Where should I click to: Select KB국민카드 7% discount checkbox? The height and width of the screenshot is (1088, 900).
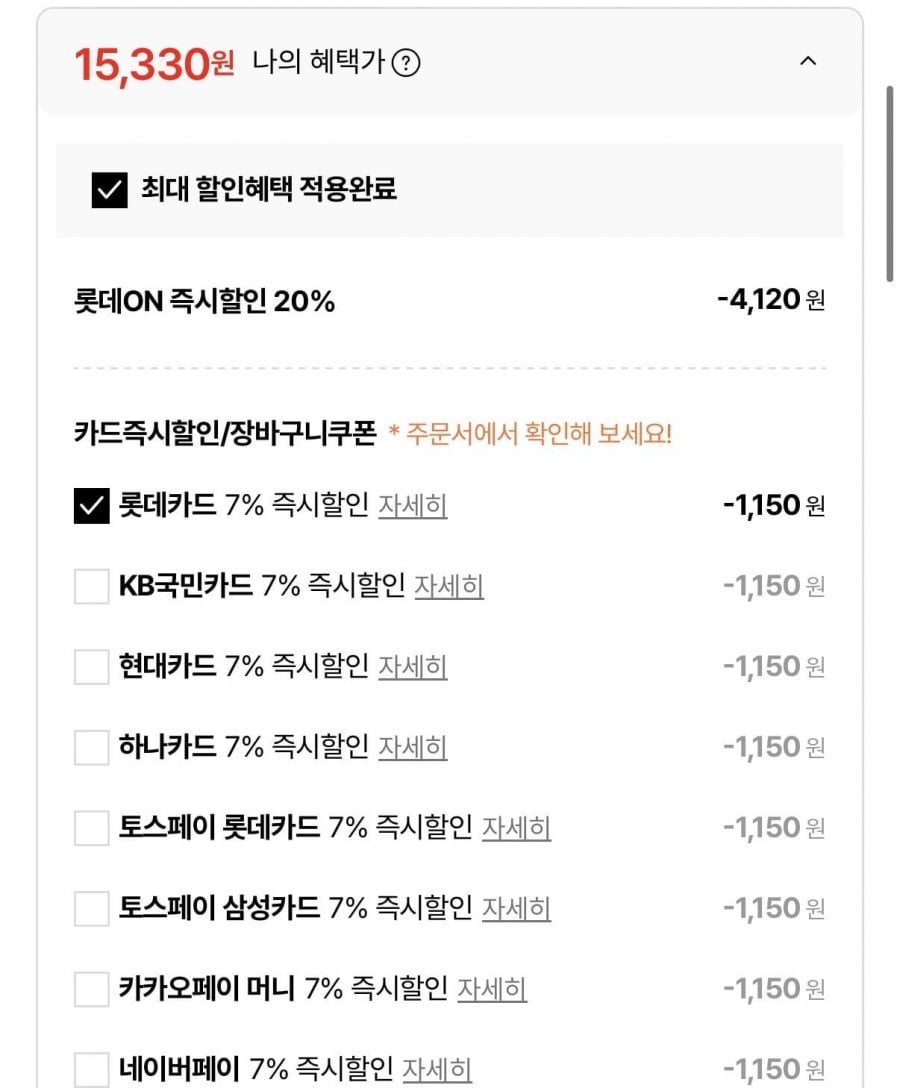pyautogui.click(x=91, y=586)
